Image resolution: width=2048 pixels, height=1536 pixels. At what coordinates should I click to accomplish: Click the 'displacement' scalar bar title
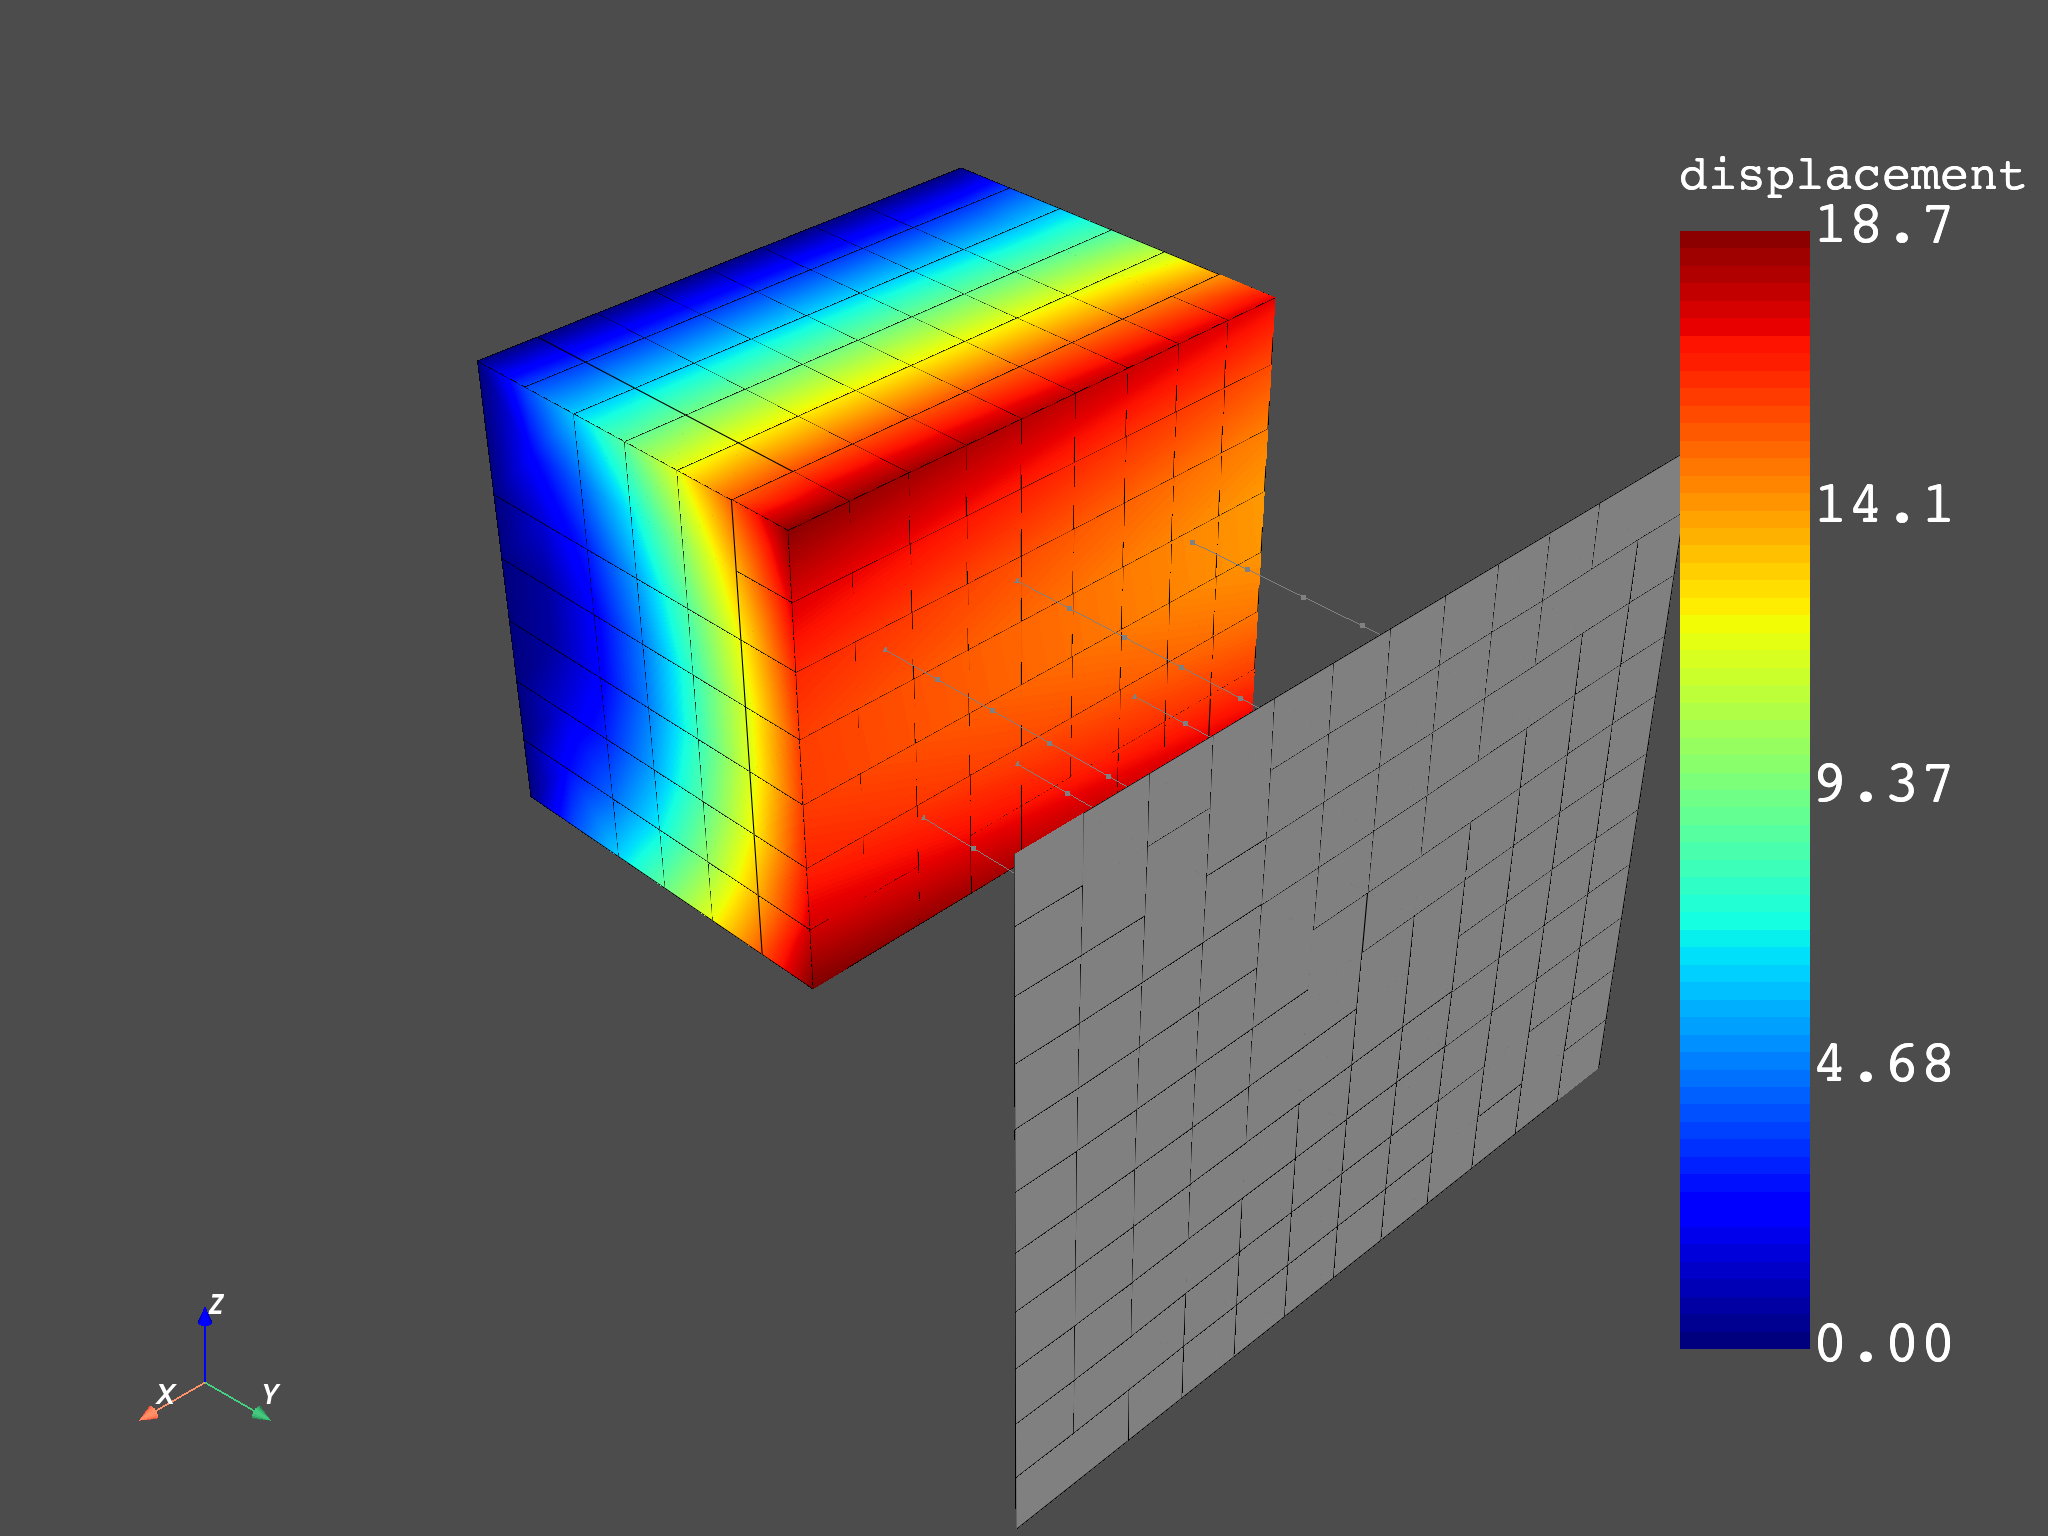point(1851,176)
